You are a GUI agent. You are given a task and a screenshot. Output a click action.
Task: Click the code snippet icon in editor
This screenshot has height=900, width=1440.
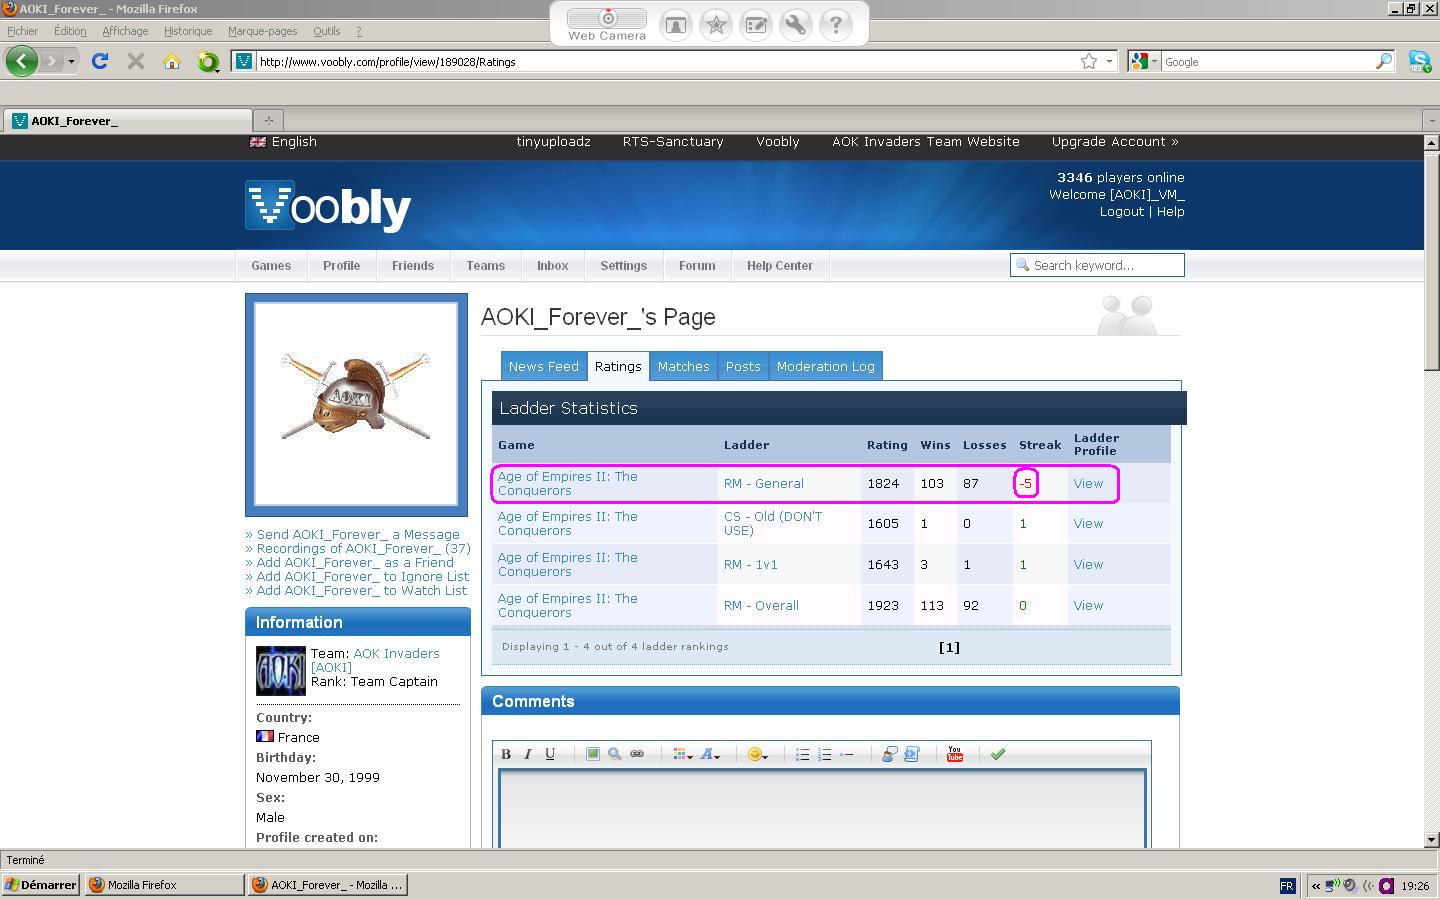pos(911,754)
